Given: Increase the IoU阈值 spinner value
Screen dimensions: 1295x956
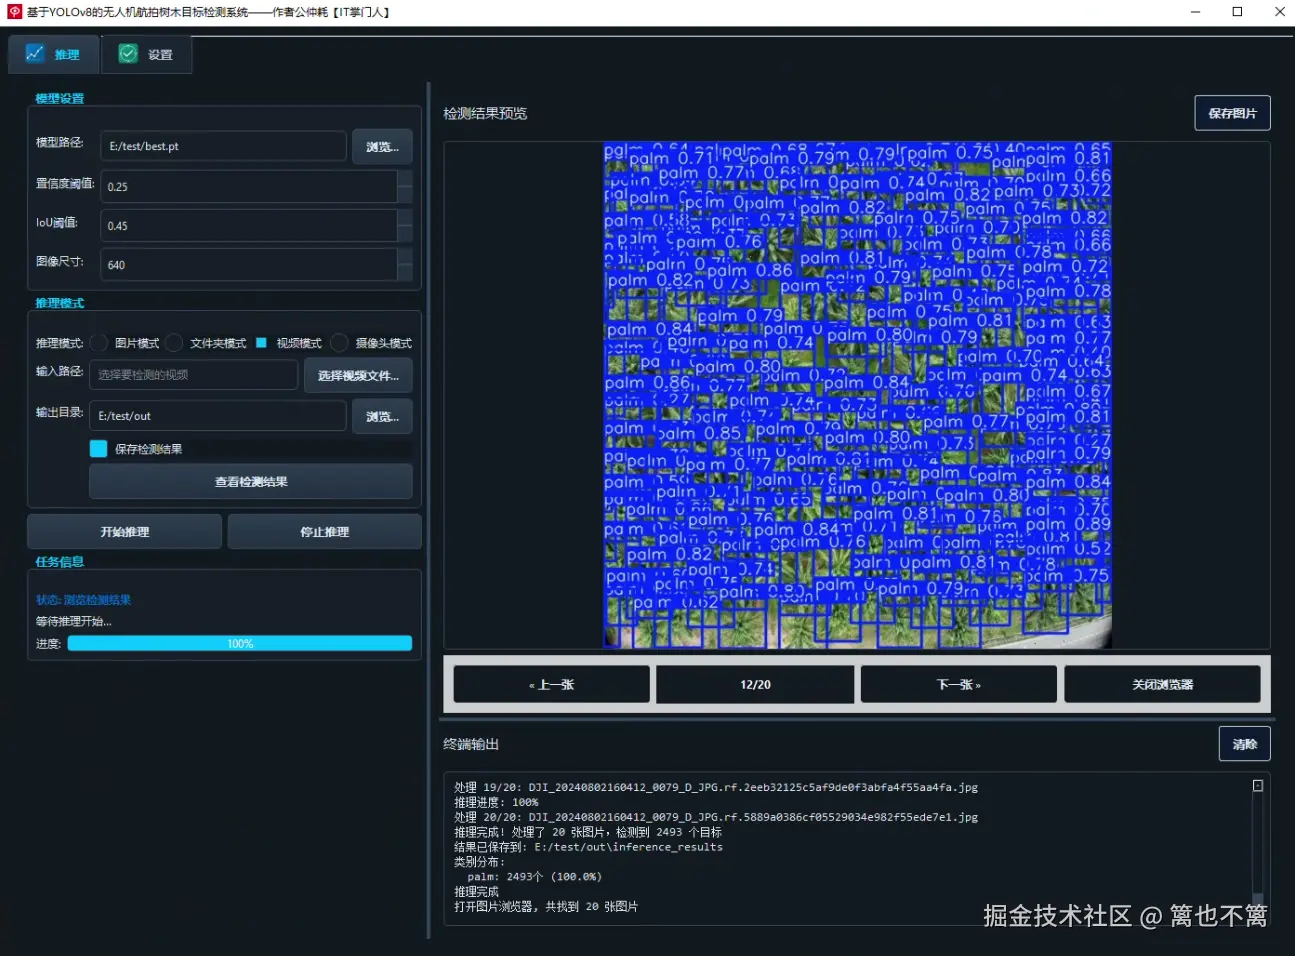Looking at the screenshot, I should tap(405, 218).
